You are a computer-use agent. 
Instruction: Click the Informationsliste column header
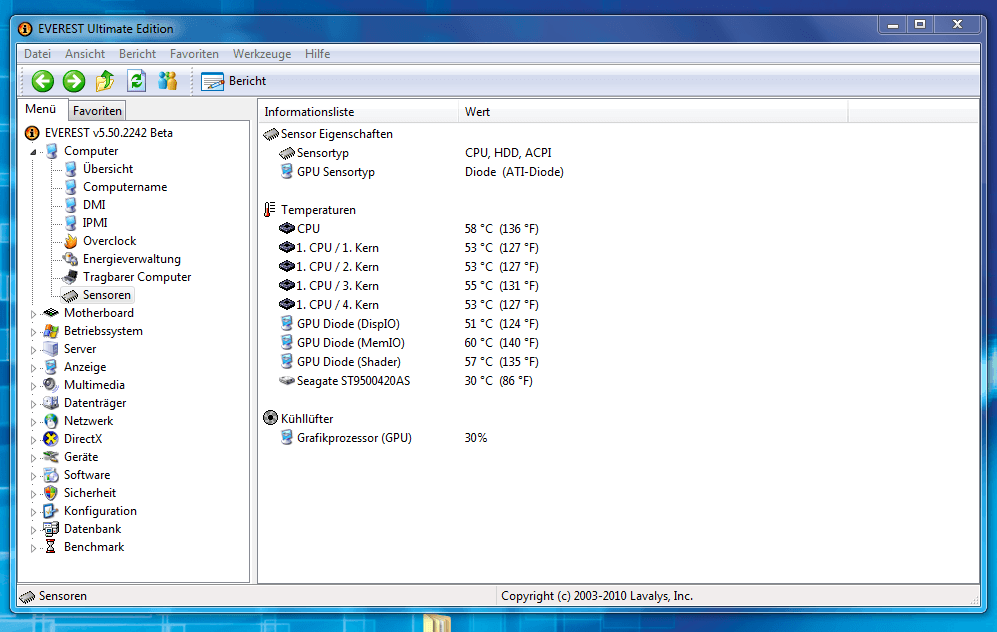pos(358,112)
